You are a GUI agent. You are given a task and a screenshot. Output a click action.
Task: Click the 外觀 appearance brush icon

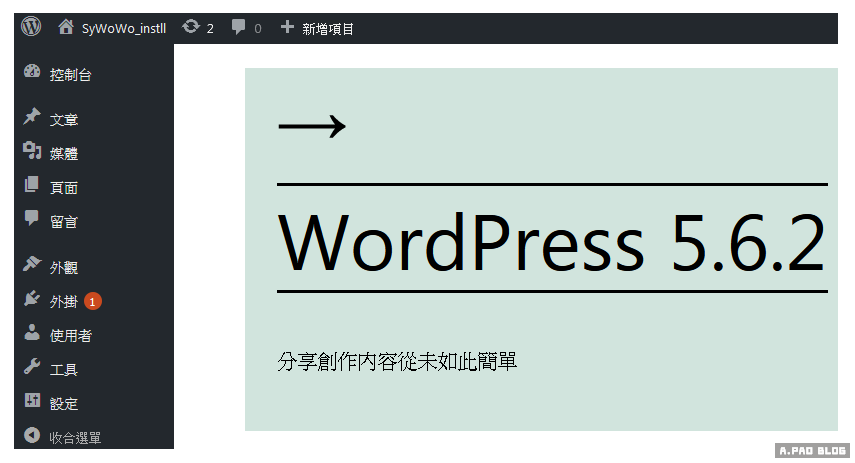click(x=32, y=266)
